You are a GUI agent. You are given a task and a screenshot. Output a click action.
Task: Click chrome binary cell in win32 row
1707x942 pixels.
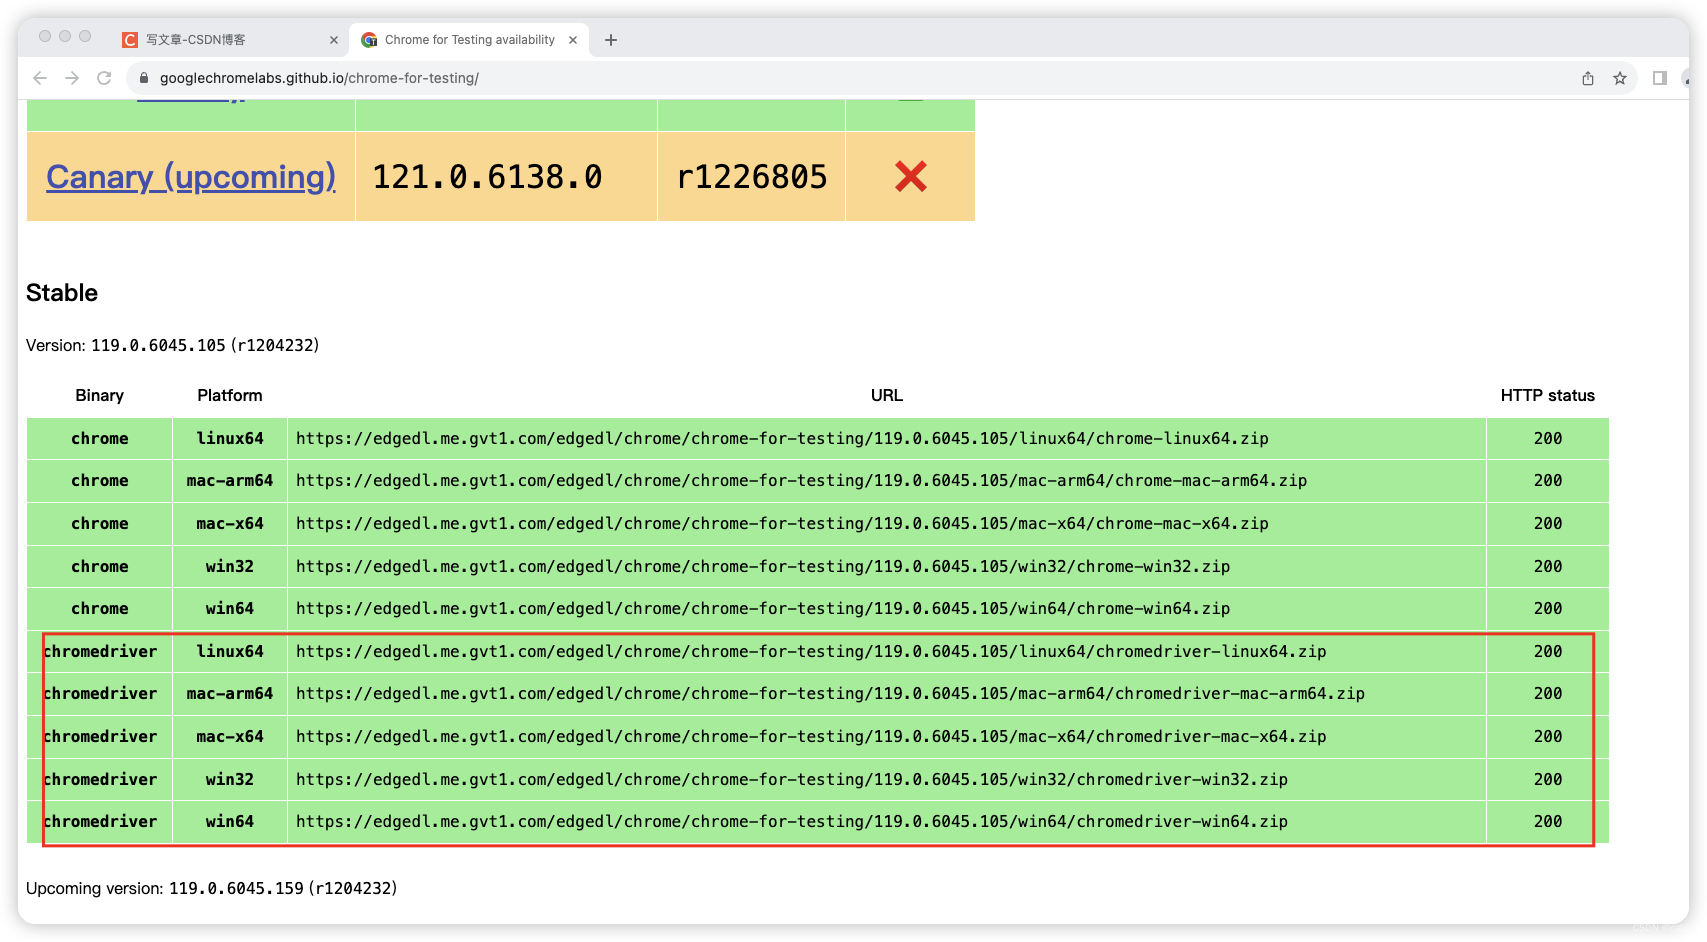pyautogui.click(x=100, y=567)
